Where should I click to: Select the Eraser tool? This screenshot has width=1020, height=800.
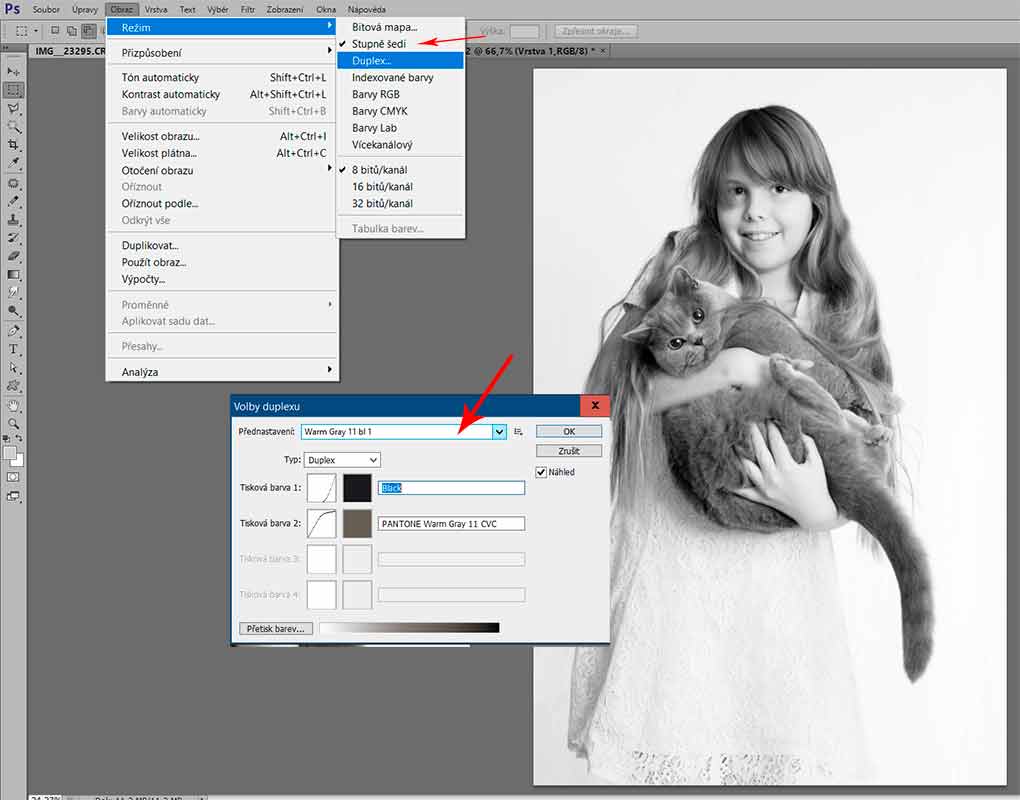[x=14, y=256]
